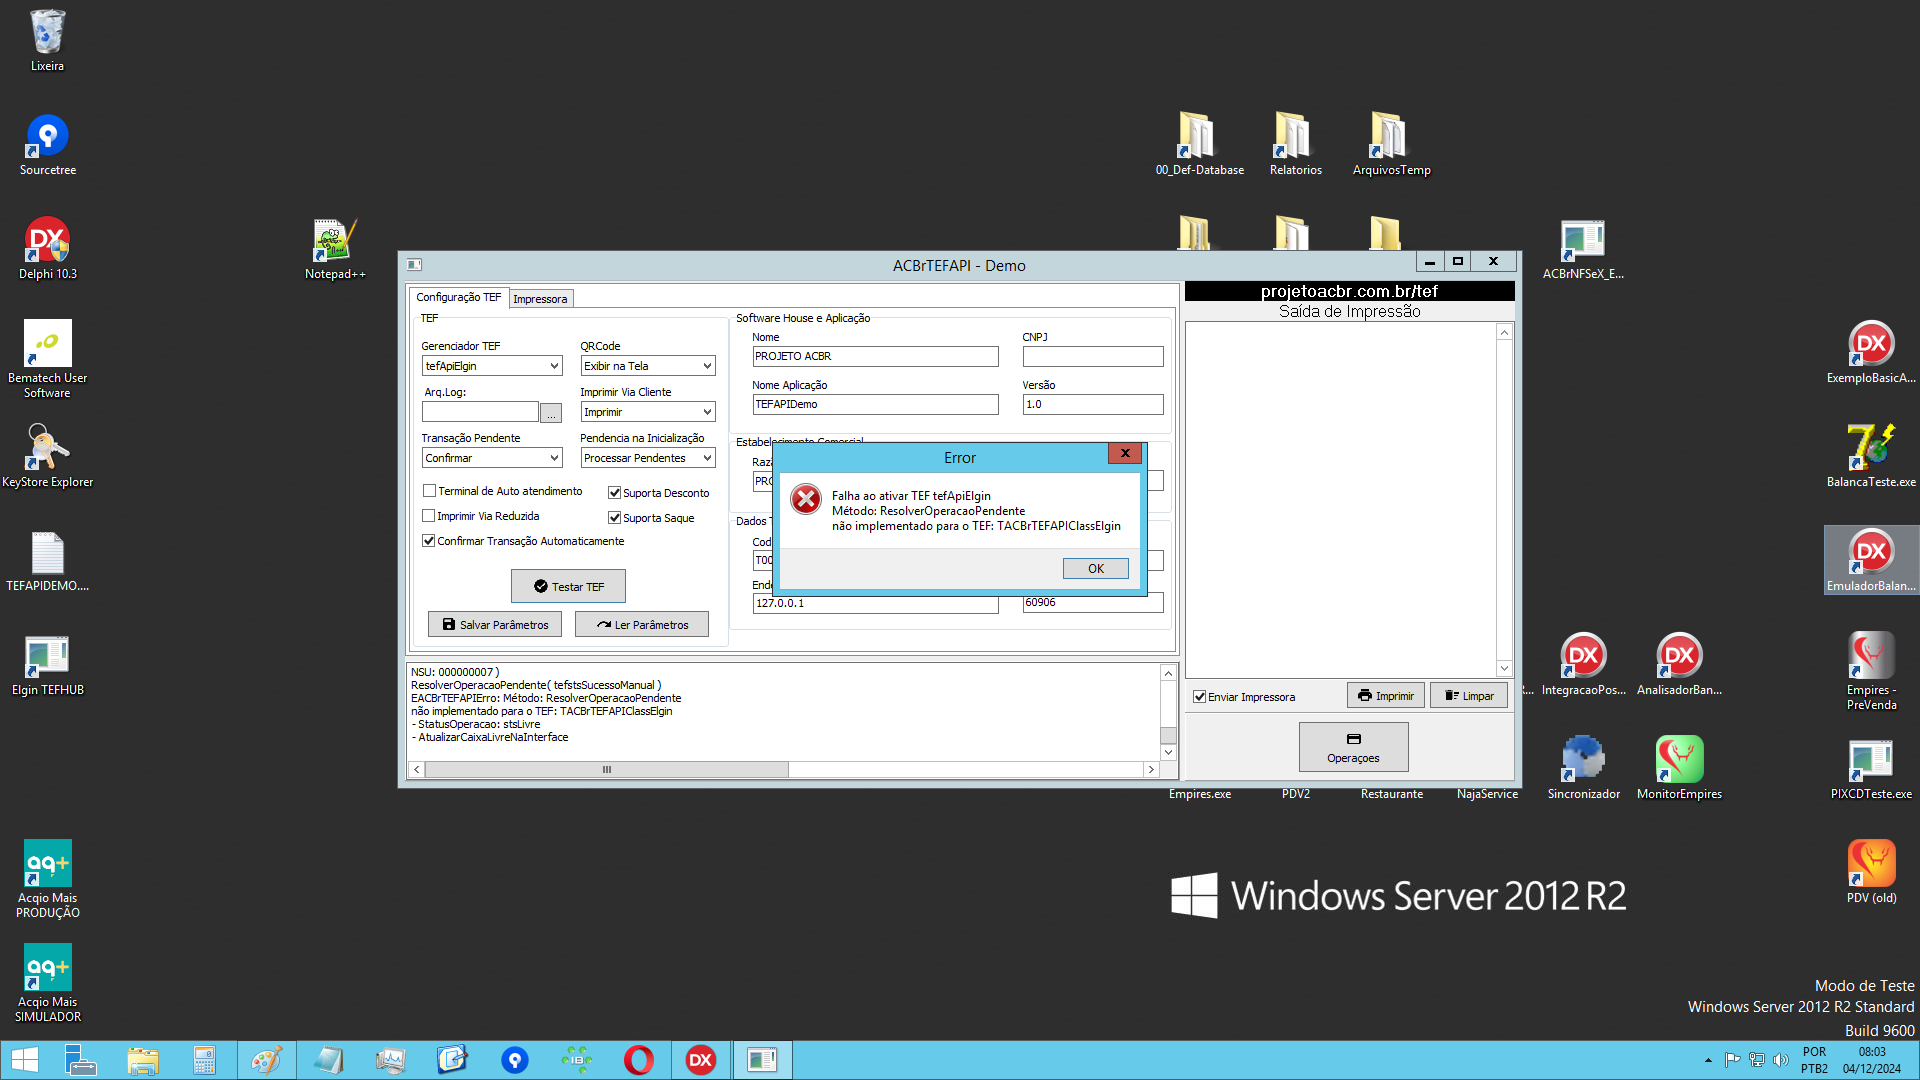Click the Operaçoes button
Screen dimensions: 1920x1080
pos(1353,747)
